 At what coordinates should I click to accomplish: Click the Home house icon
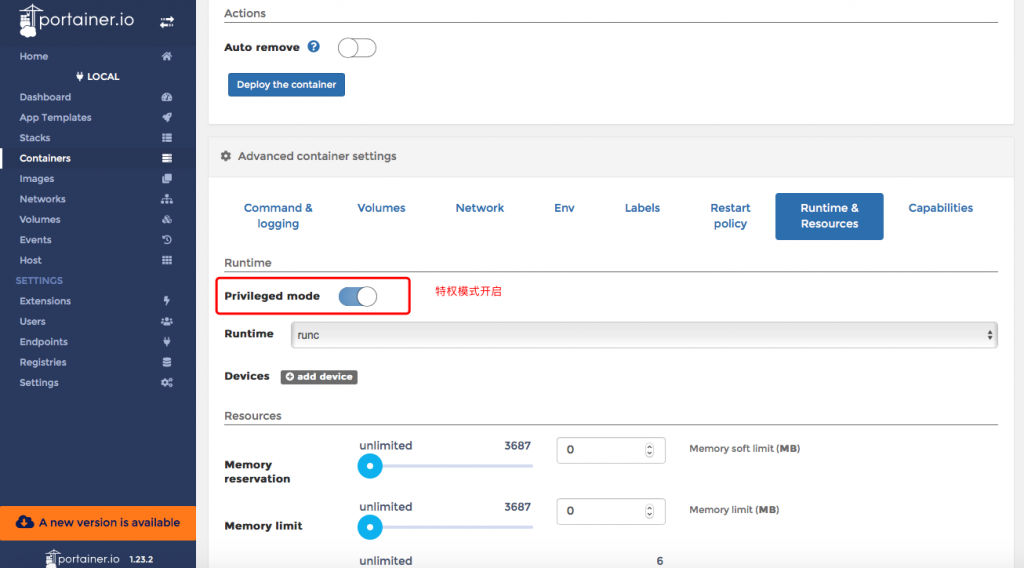click(x=167, y=57)
